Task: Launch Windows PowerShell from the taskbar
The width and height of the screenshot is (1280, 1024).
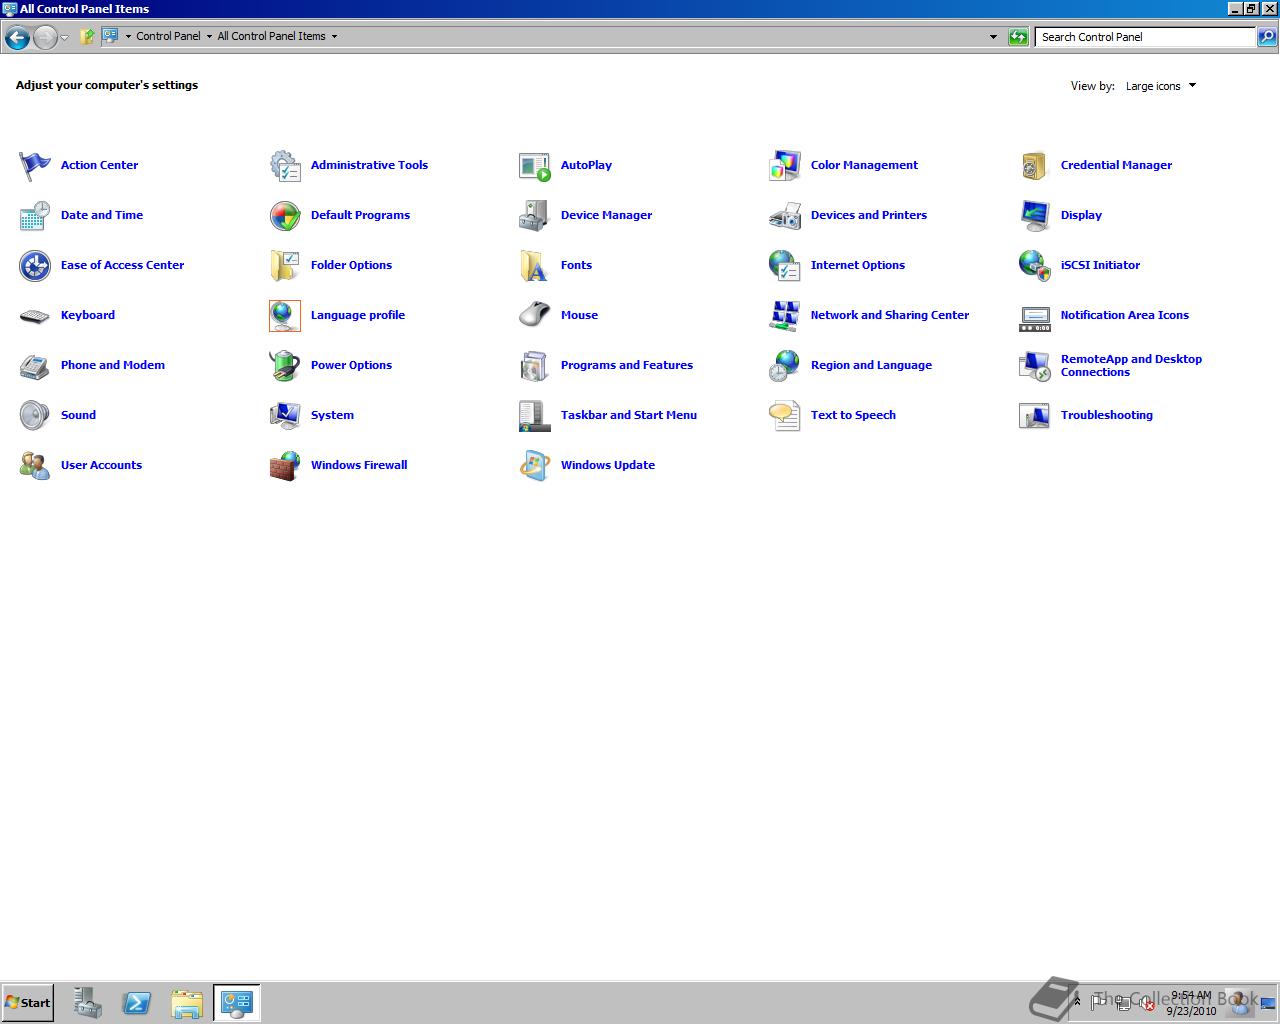Action: click(x=137, y=1003)
